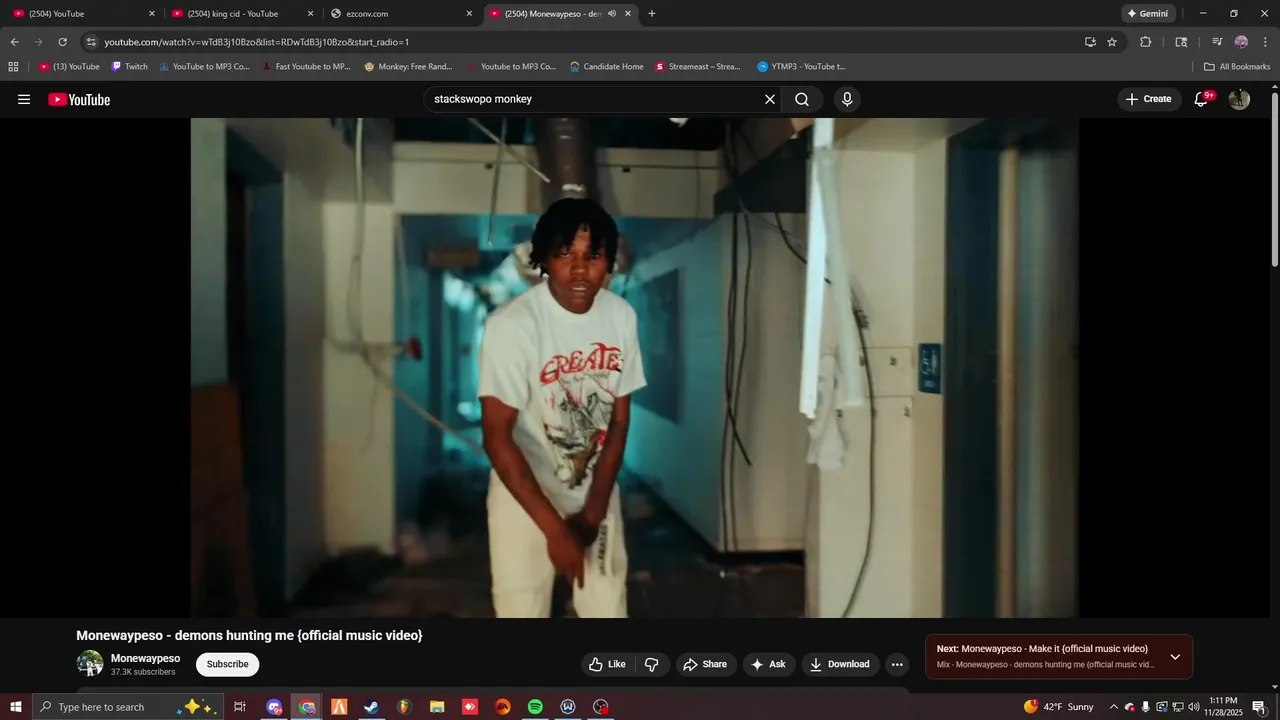Open the clock and date flyout
This screenshot has width=1280, height=720.
coord(1223,707)
